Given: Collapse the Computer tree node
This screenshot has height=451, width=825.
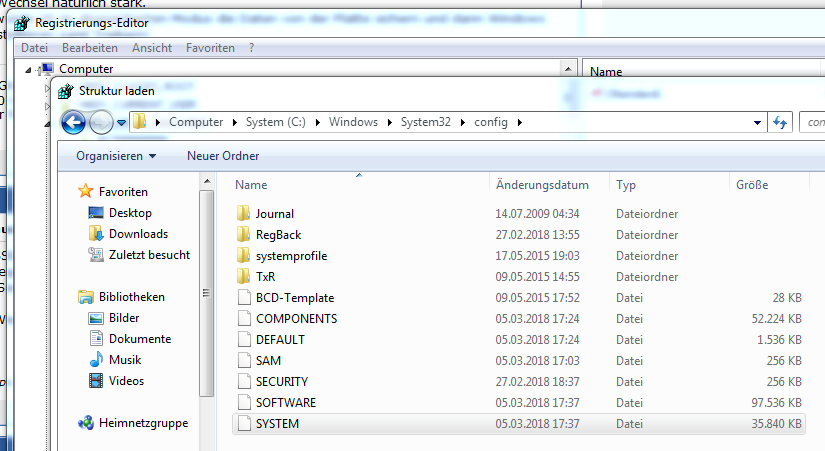Looking at the screenshot, I should coord(28,69).
